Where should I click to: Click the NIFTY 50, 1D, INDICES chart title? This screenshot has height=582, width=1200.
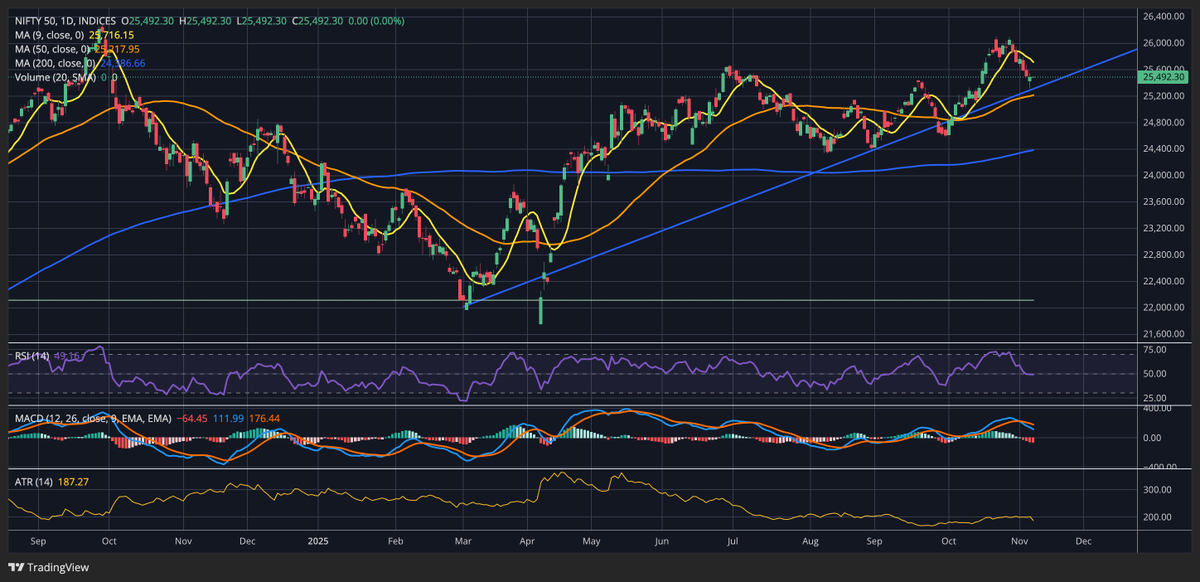[65, 20]
